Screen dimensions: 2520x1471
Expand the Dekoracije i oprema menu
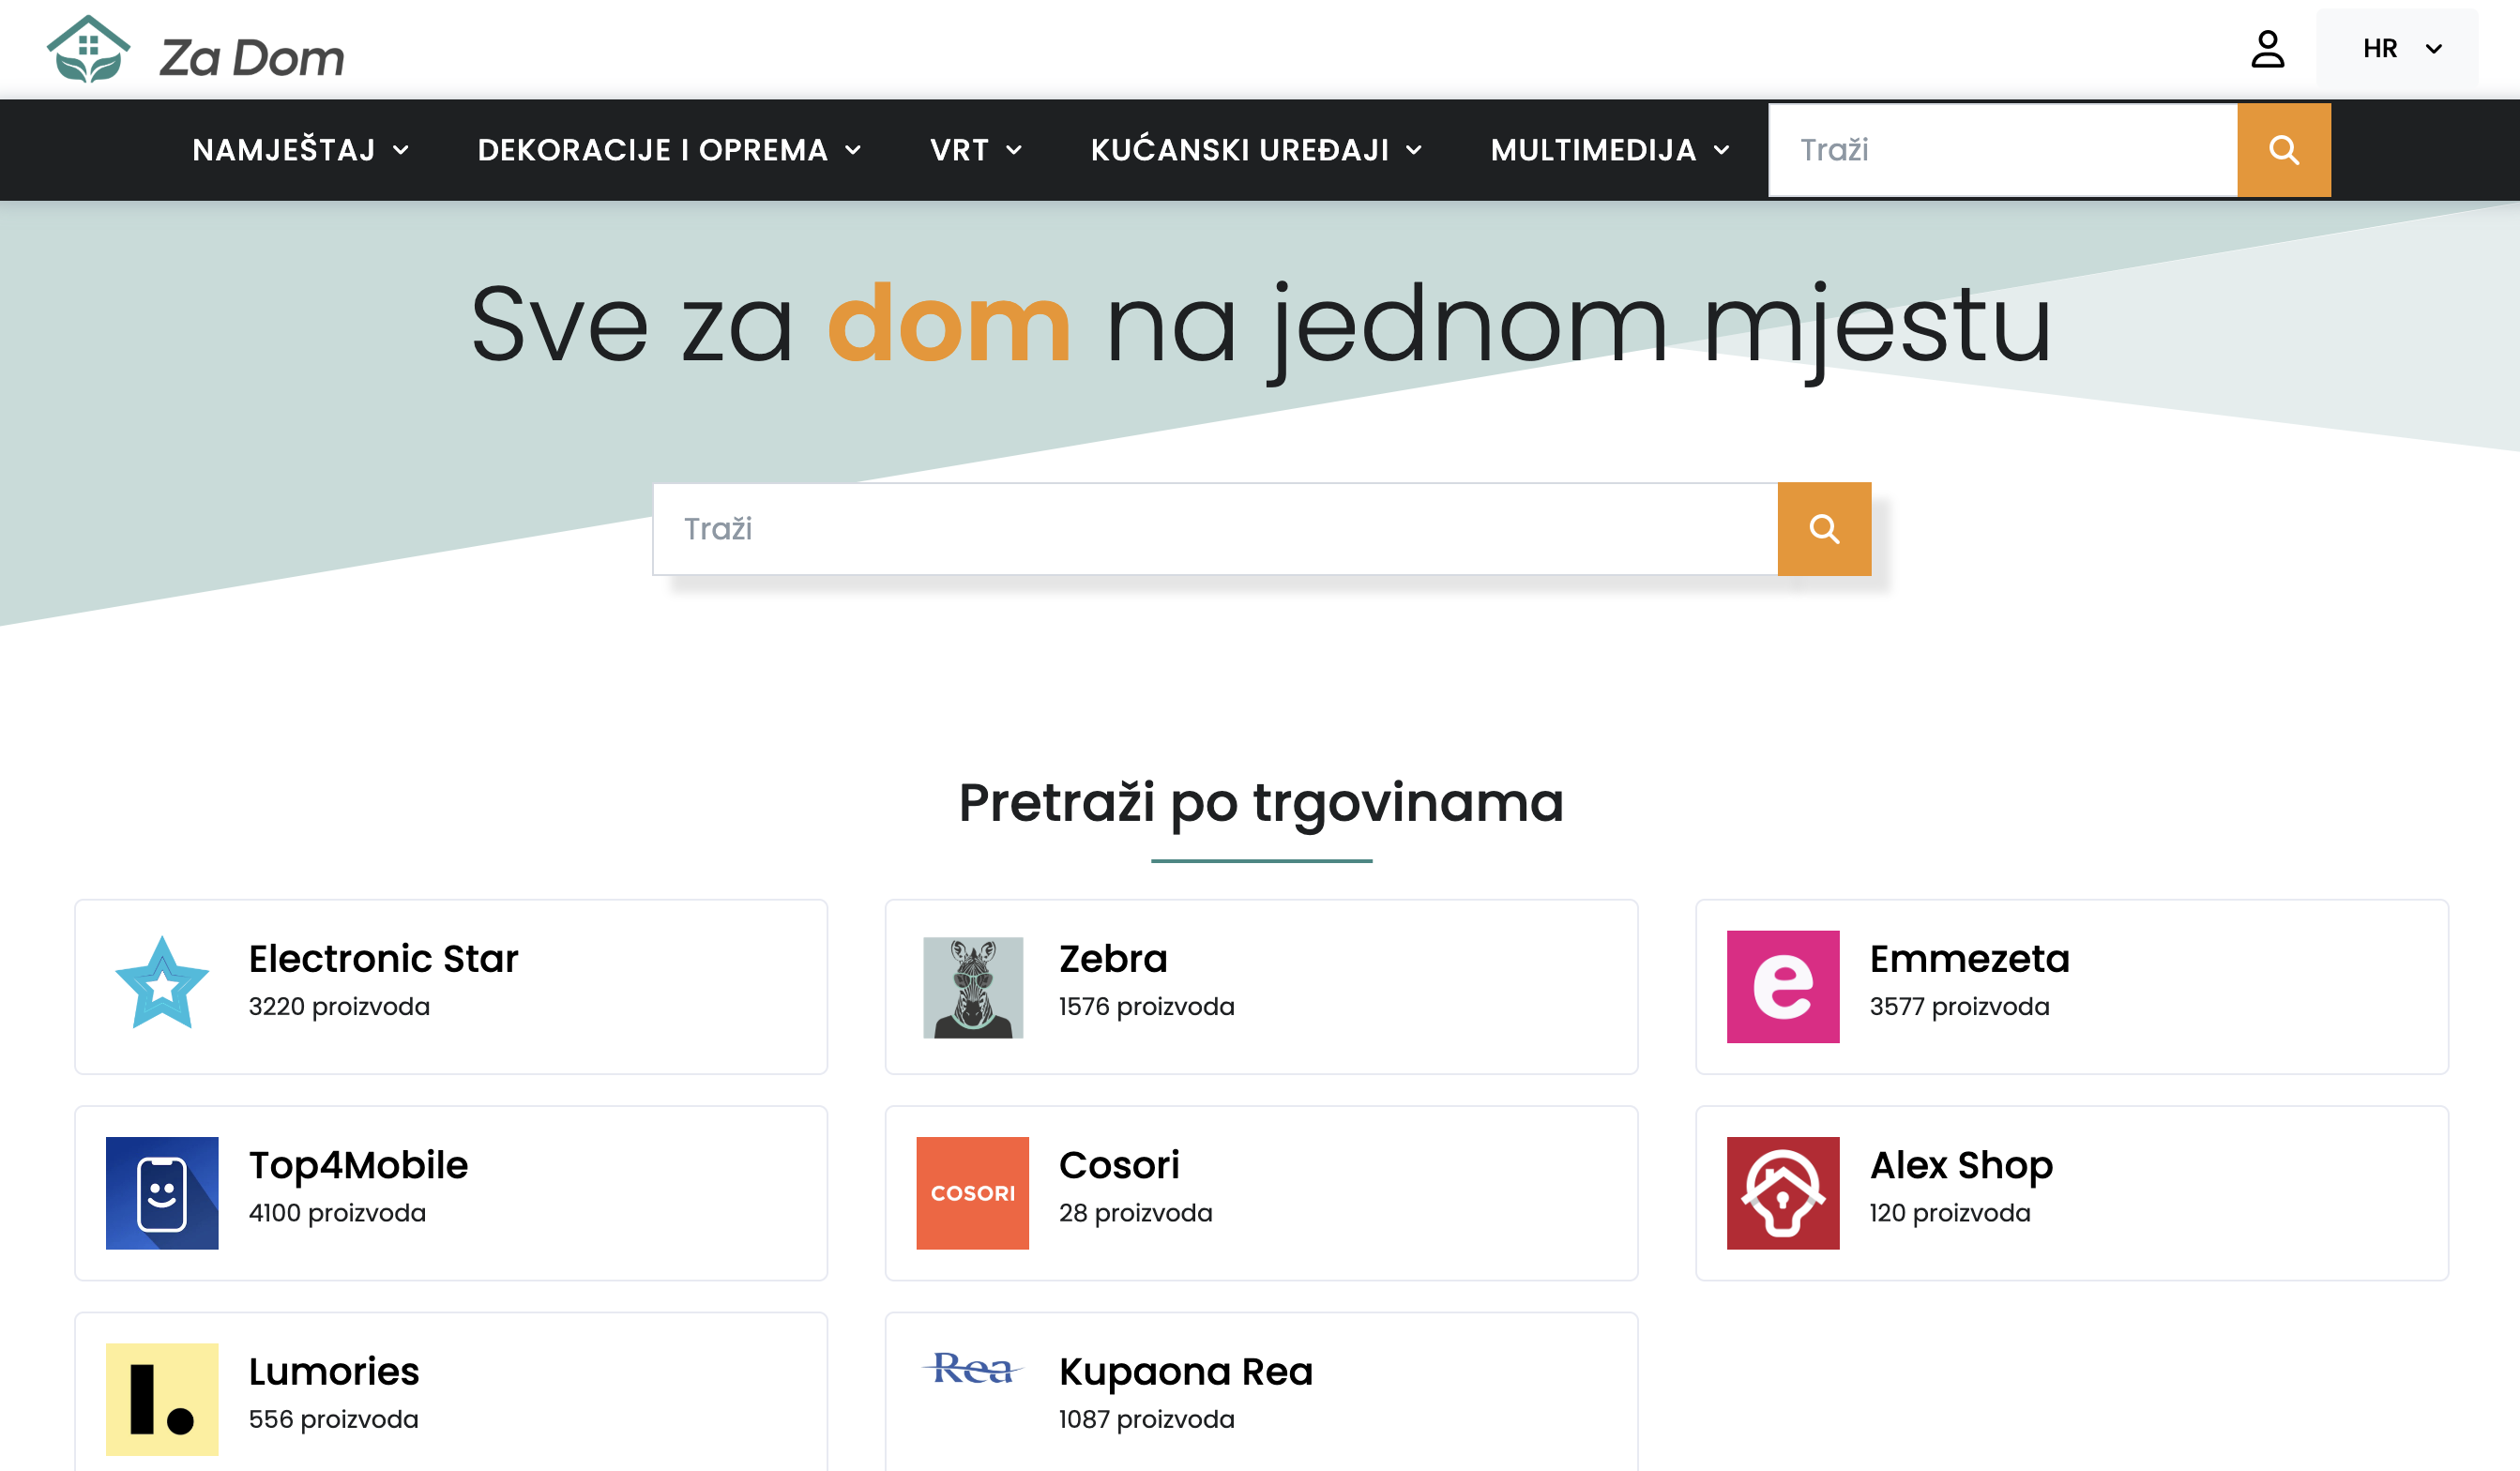(x=669, y=150)
